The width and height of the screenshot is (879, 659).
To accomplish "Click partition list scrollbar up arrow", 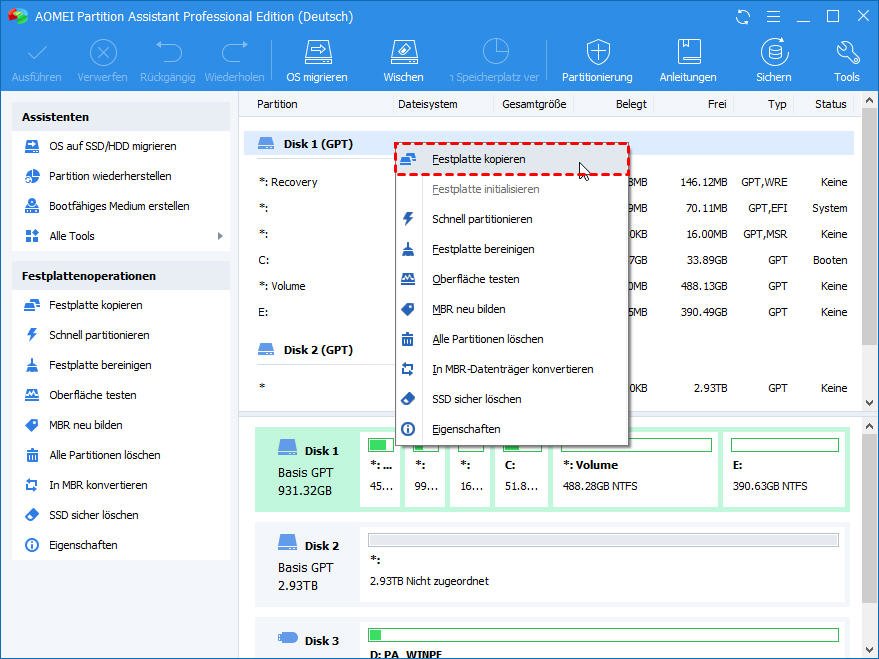I will click(x=869, y=101).
